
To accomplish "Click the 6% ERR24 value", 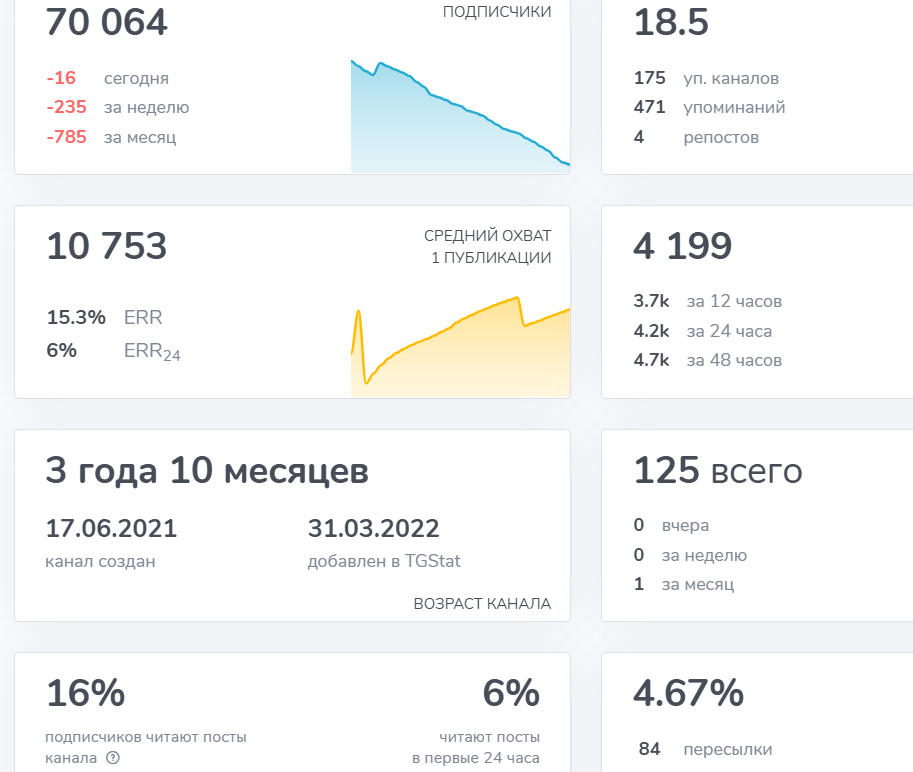I will pyautogui.click(x=61, y=350).
